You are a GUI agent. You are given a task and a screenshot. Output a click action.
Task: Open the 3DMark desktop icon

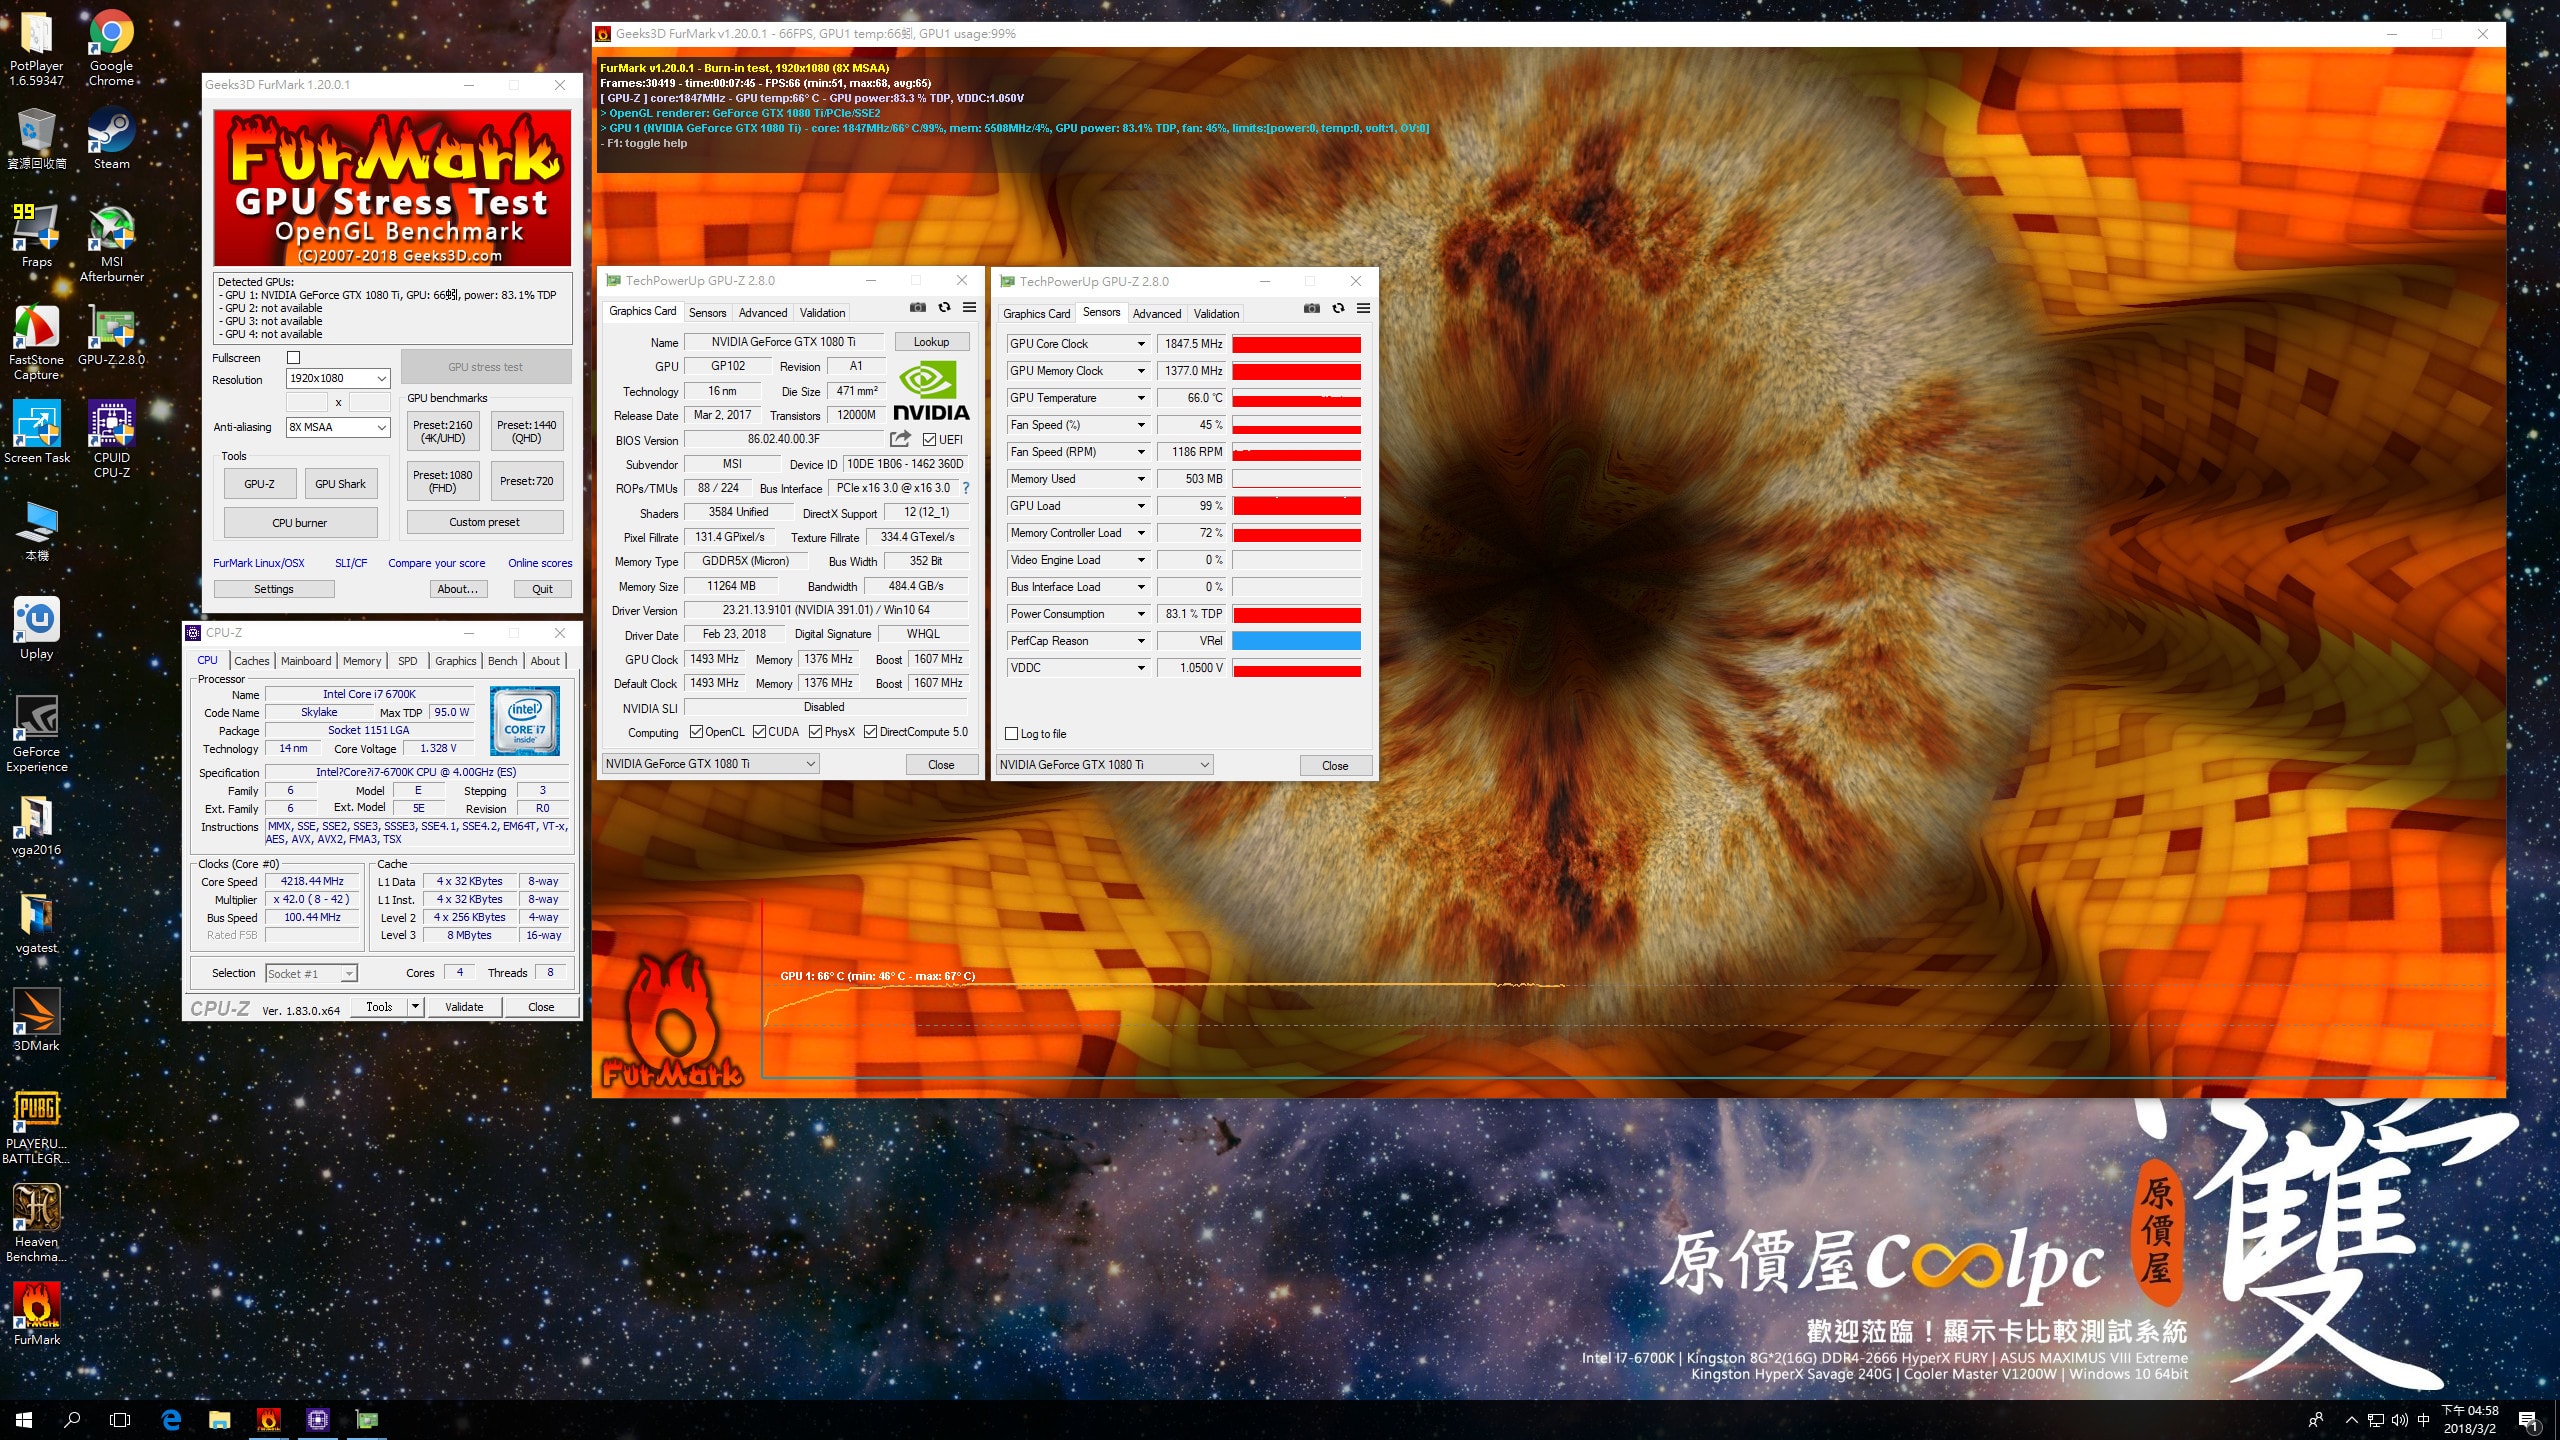(37, 1021)
